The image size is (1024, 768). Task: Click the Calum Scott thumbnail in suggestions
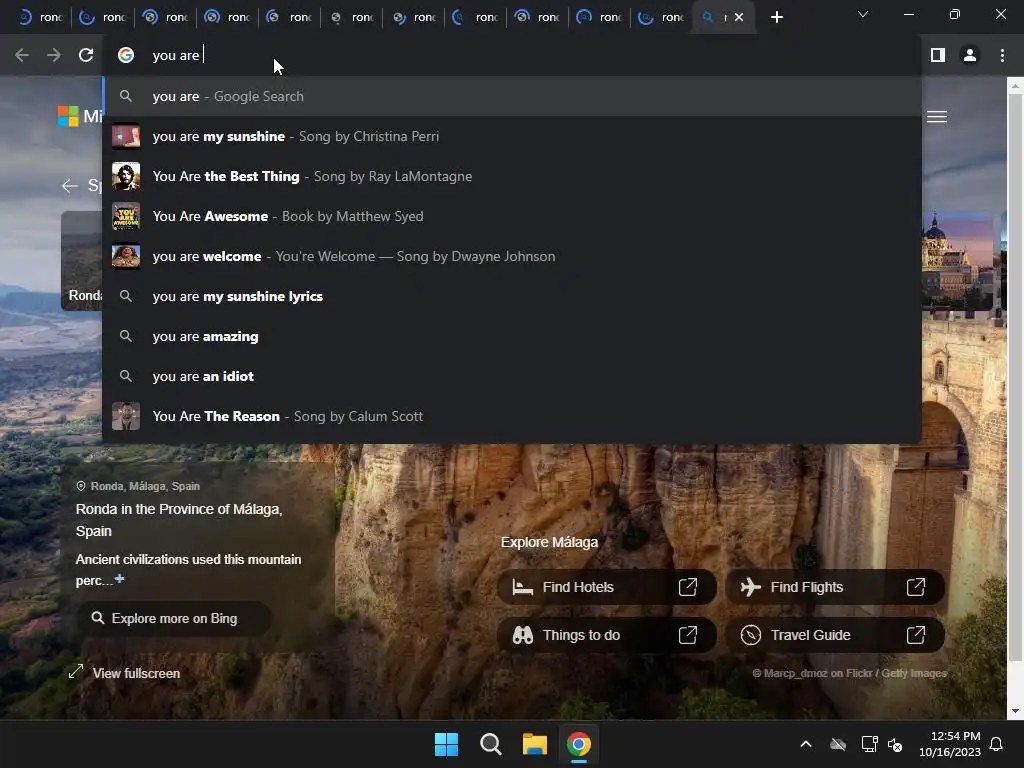coord(126,417)
